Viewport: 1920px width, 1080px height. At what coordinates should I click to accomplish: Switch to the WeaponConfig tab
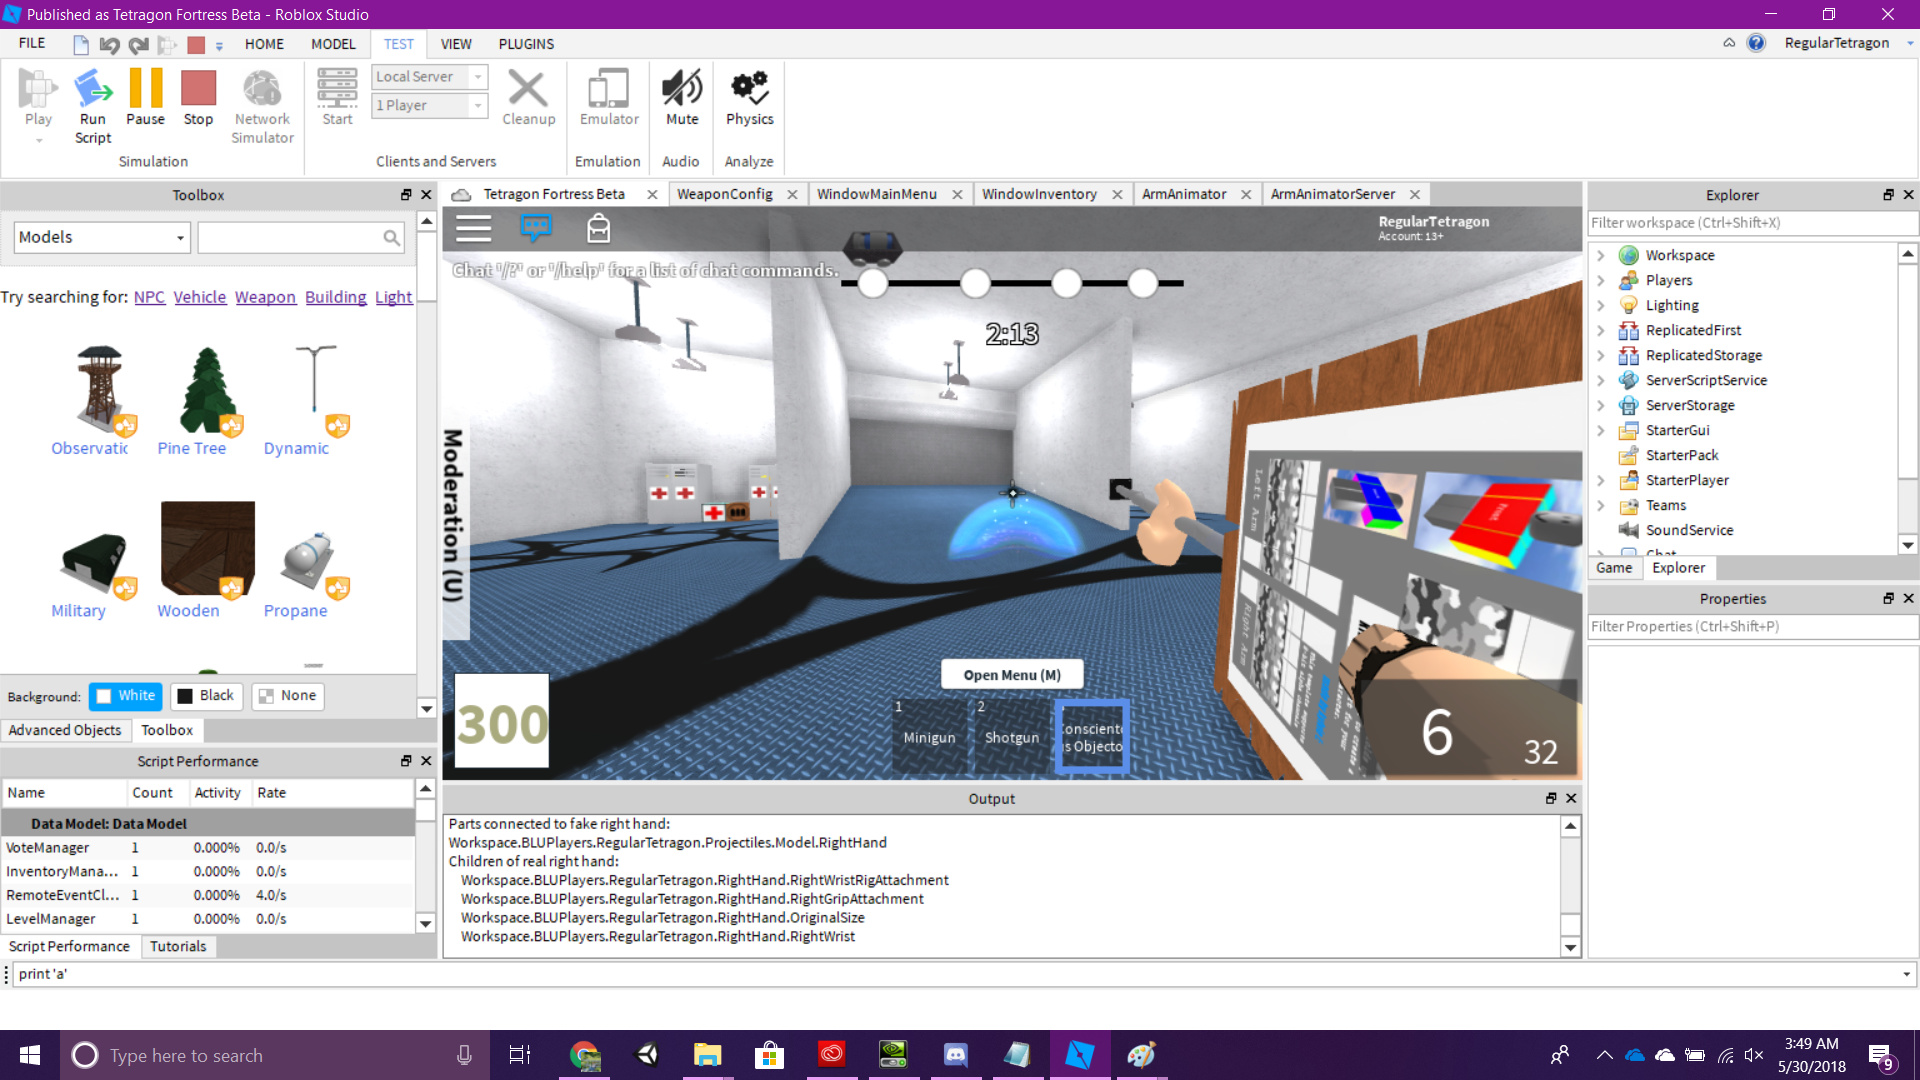pyautogui.click(x=727, y=193)
